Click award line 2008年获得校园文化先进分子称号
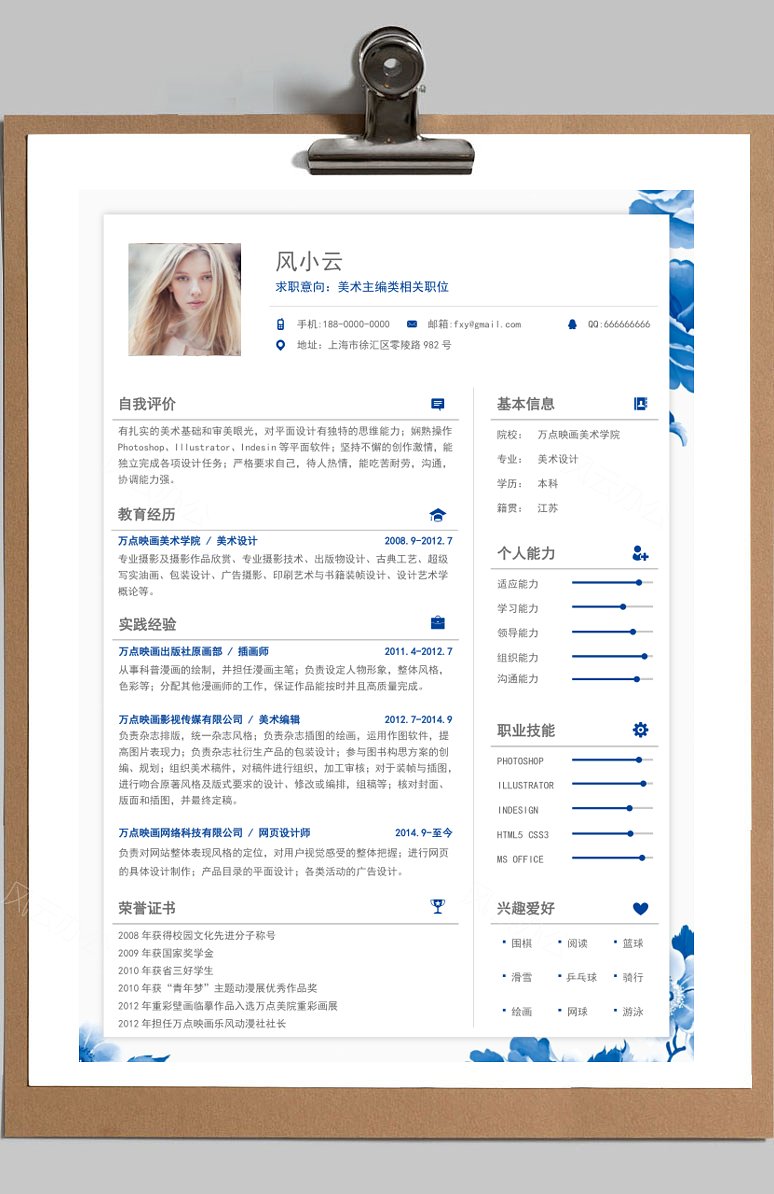Screen dimensions: 774x1194 [x=197, y=935]
